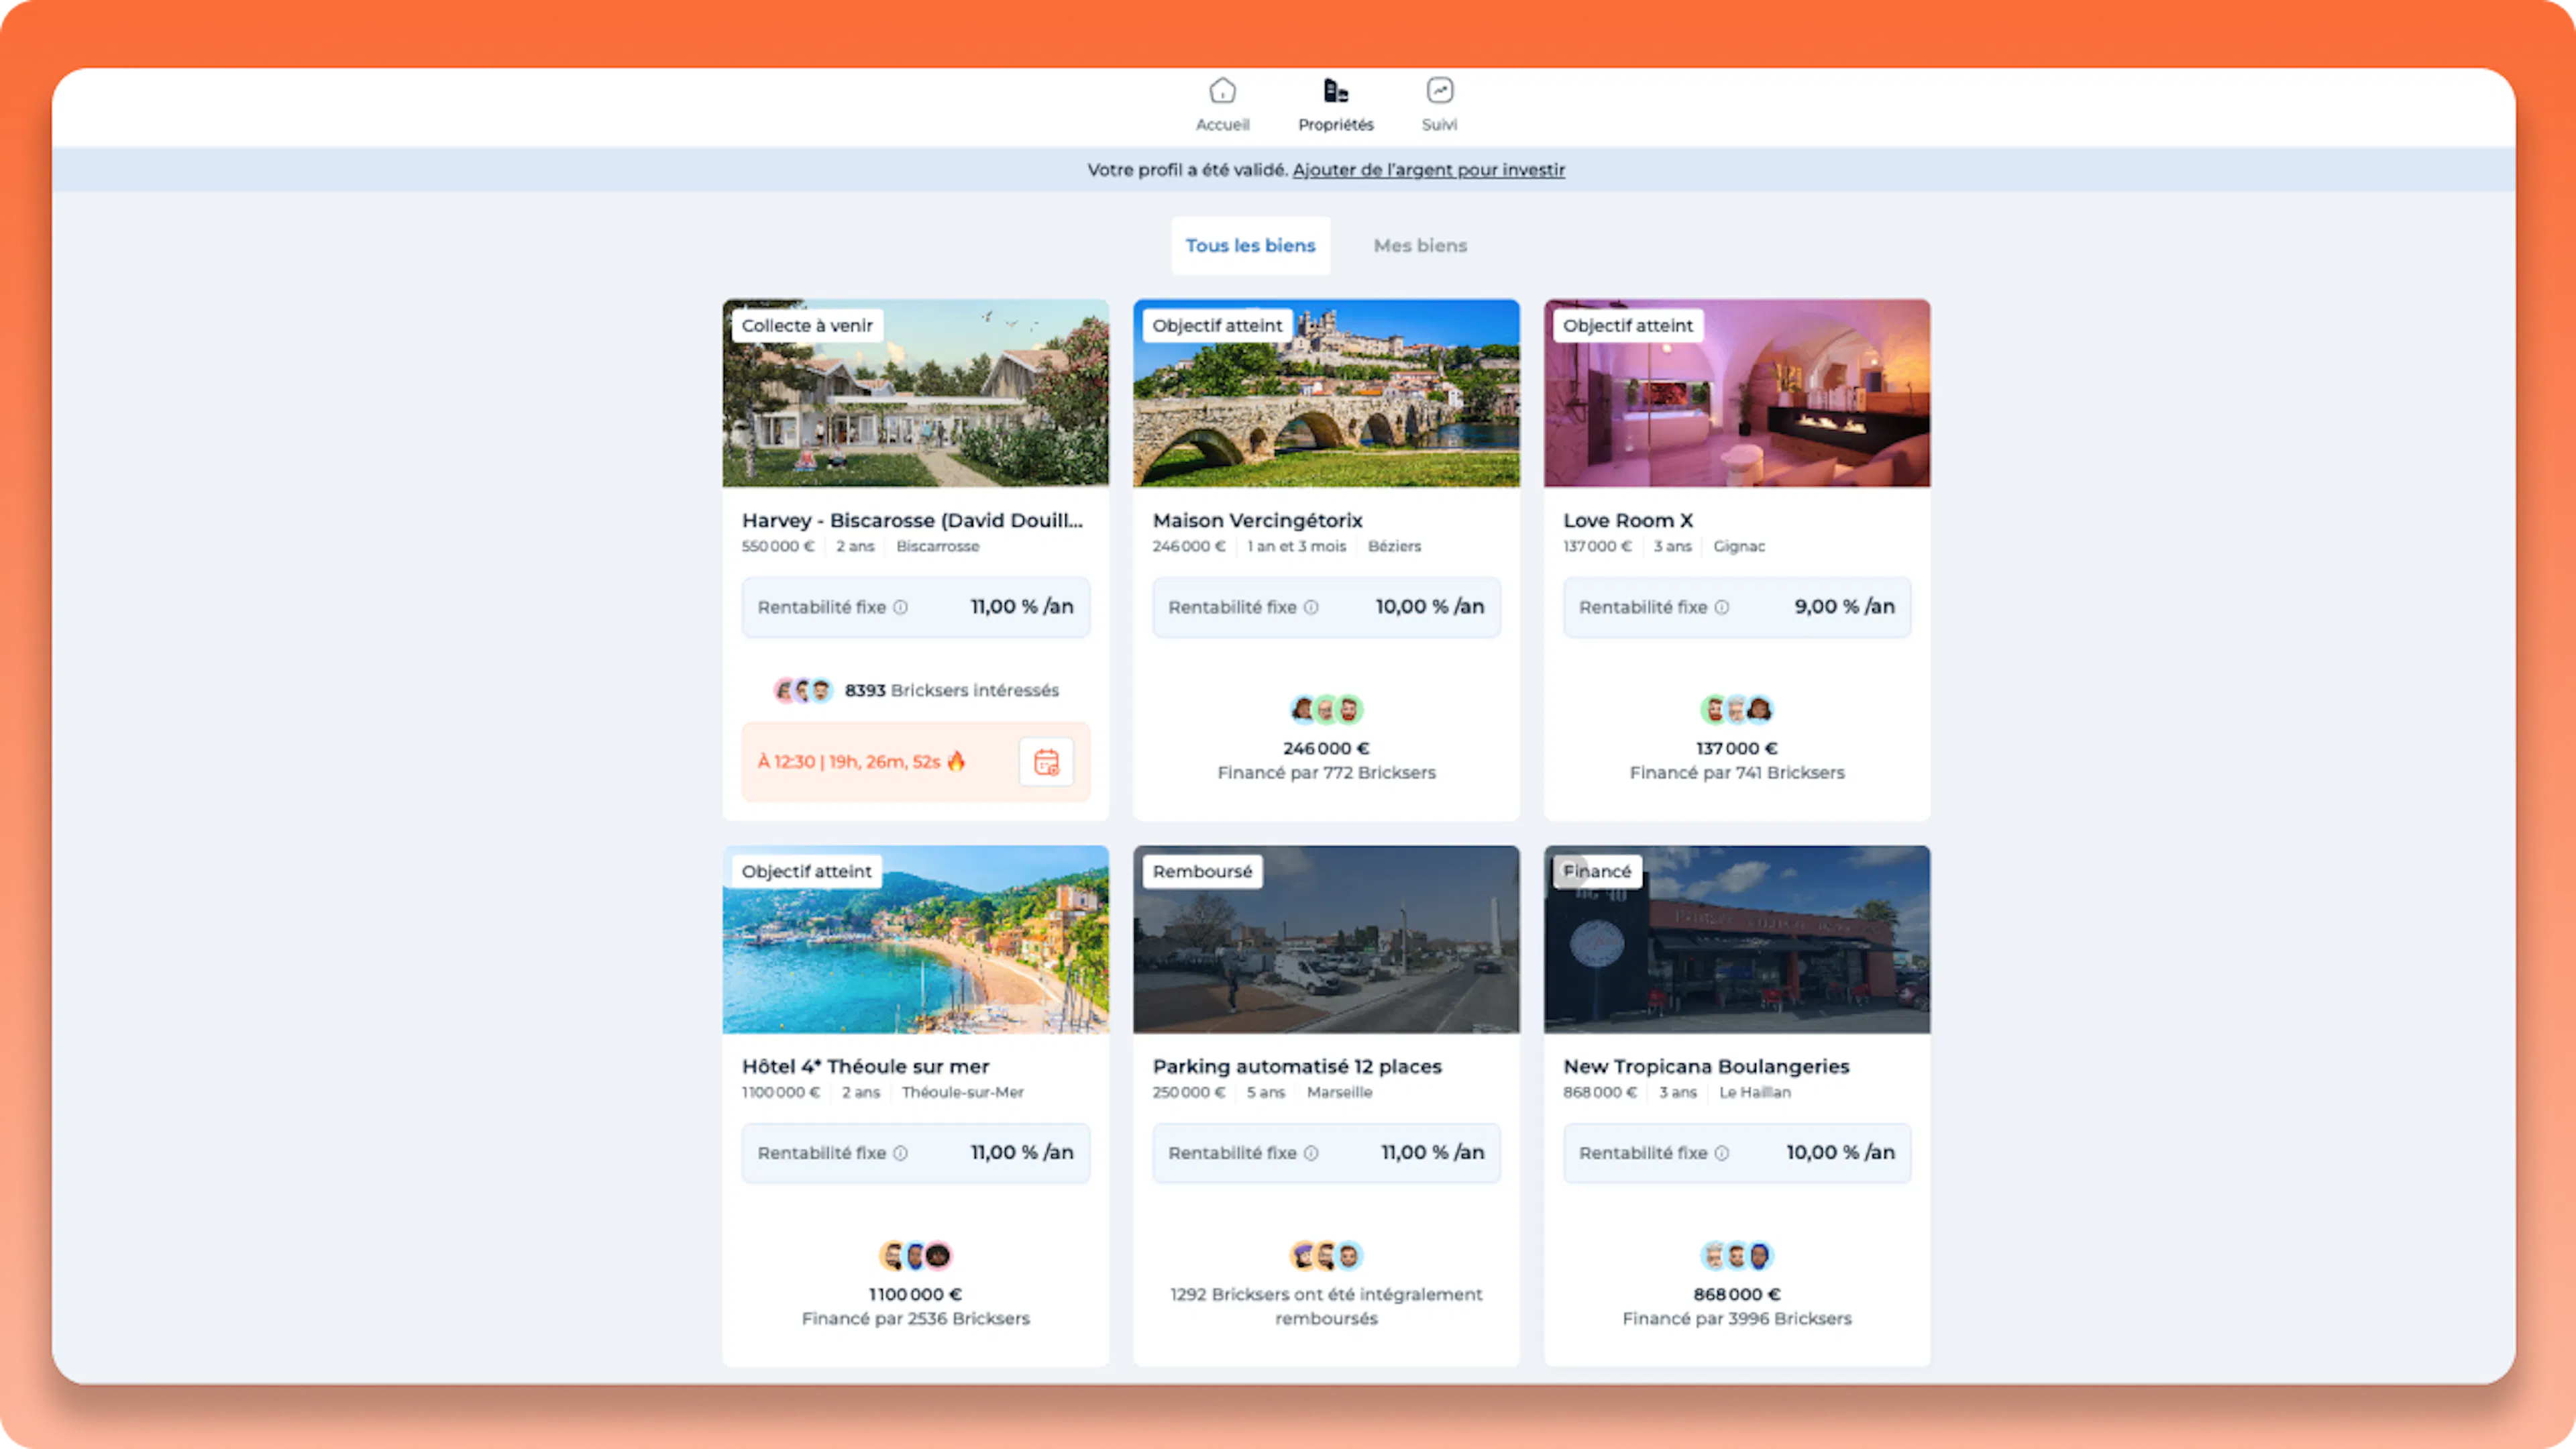2576x1449 pixels.
Task: Click the Brickser avatars on Harvey card
Action: (803, 690)
